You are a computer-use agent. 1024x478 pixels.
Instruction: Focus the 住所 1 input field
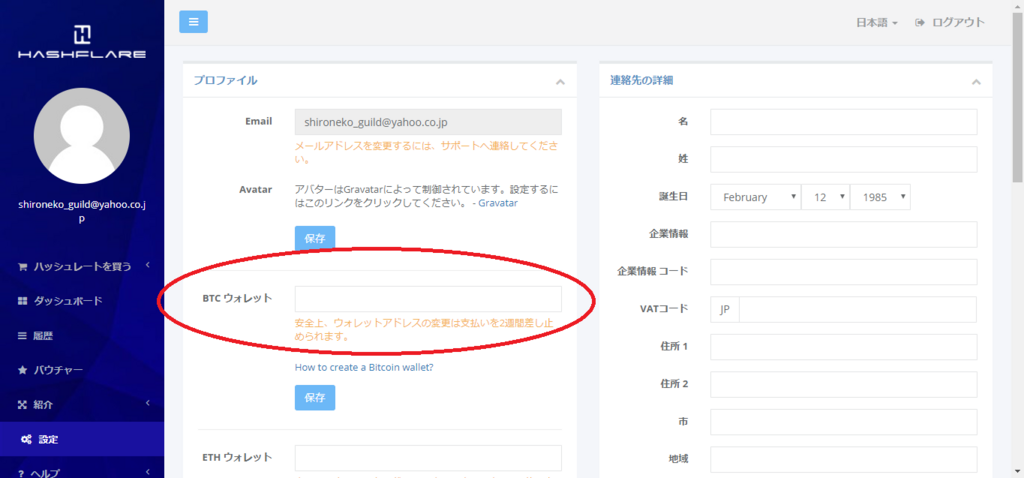point(844,347)
